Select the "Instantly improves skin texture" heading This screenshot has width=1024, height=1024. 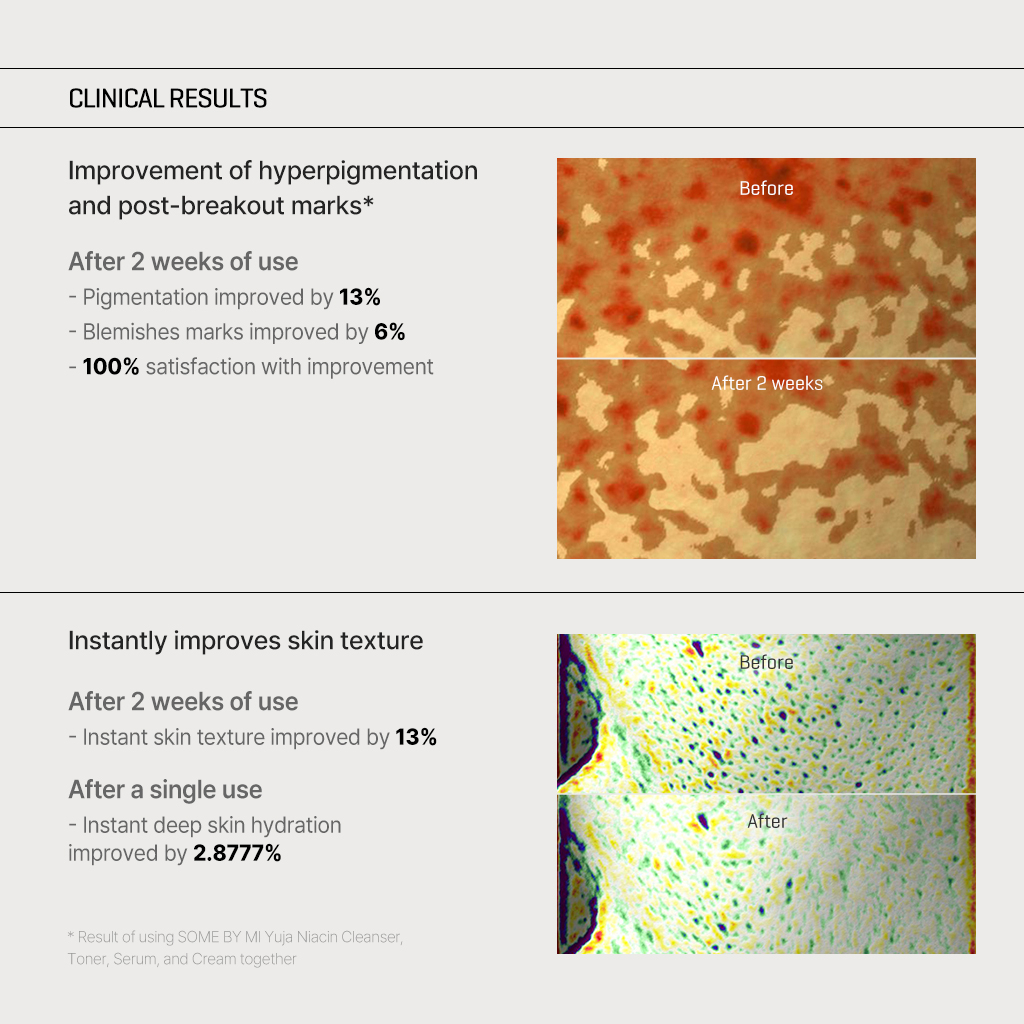pos(245,641)
